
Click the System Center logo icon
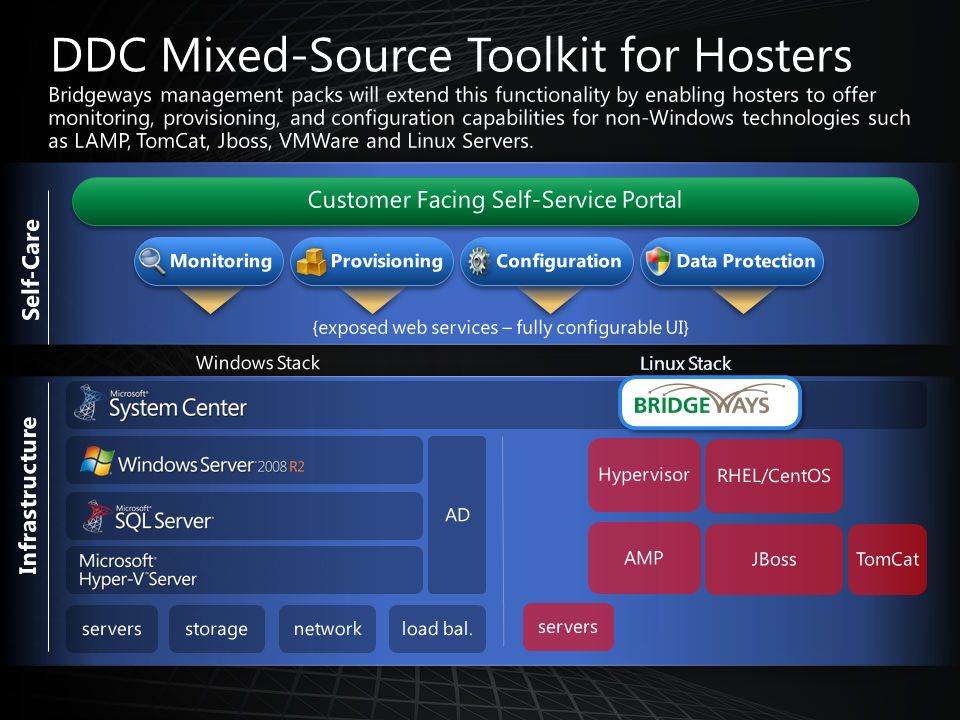tap(88, 403)
